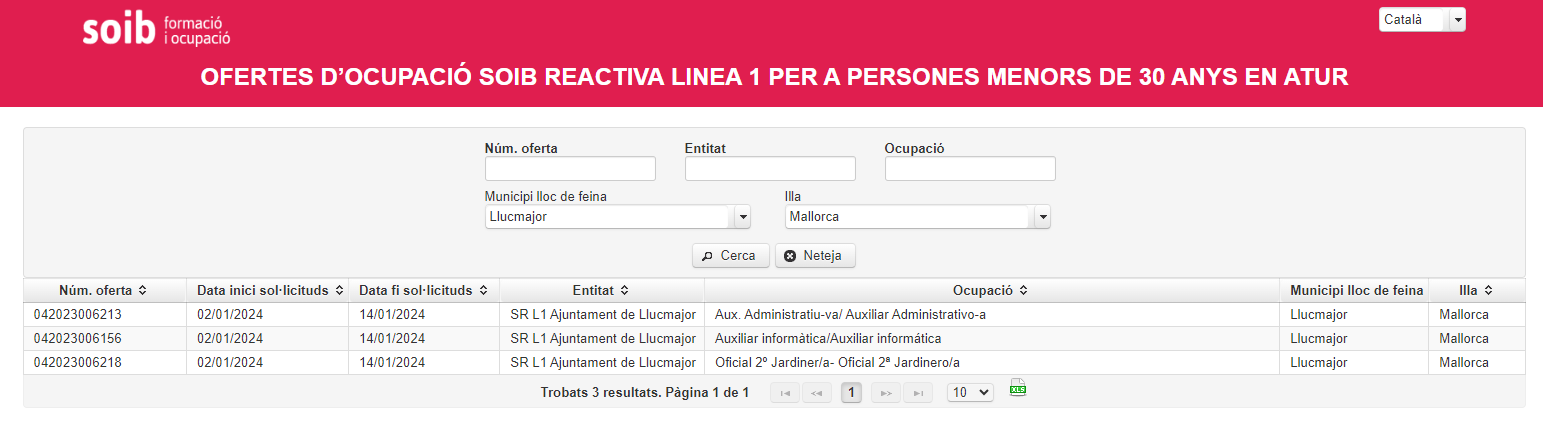Sort table by Núm. oferta column
The image size is (1543, 443).
[104, 290]
